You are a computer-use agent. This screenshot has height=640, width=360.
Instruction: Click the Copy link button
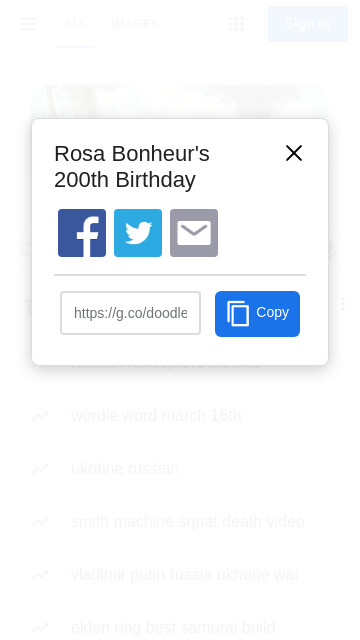pos(258,313)
